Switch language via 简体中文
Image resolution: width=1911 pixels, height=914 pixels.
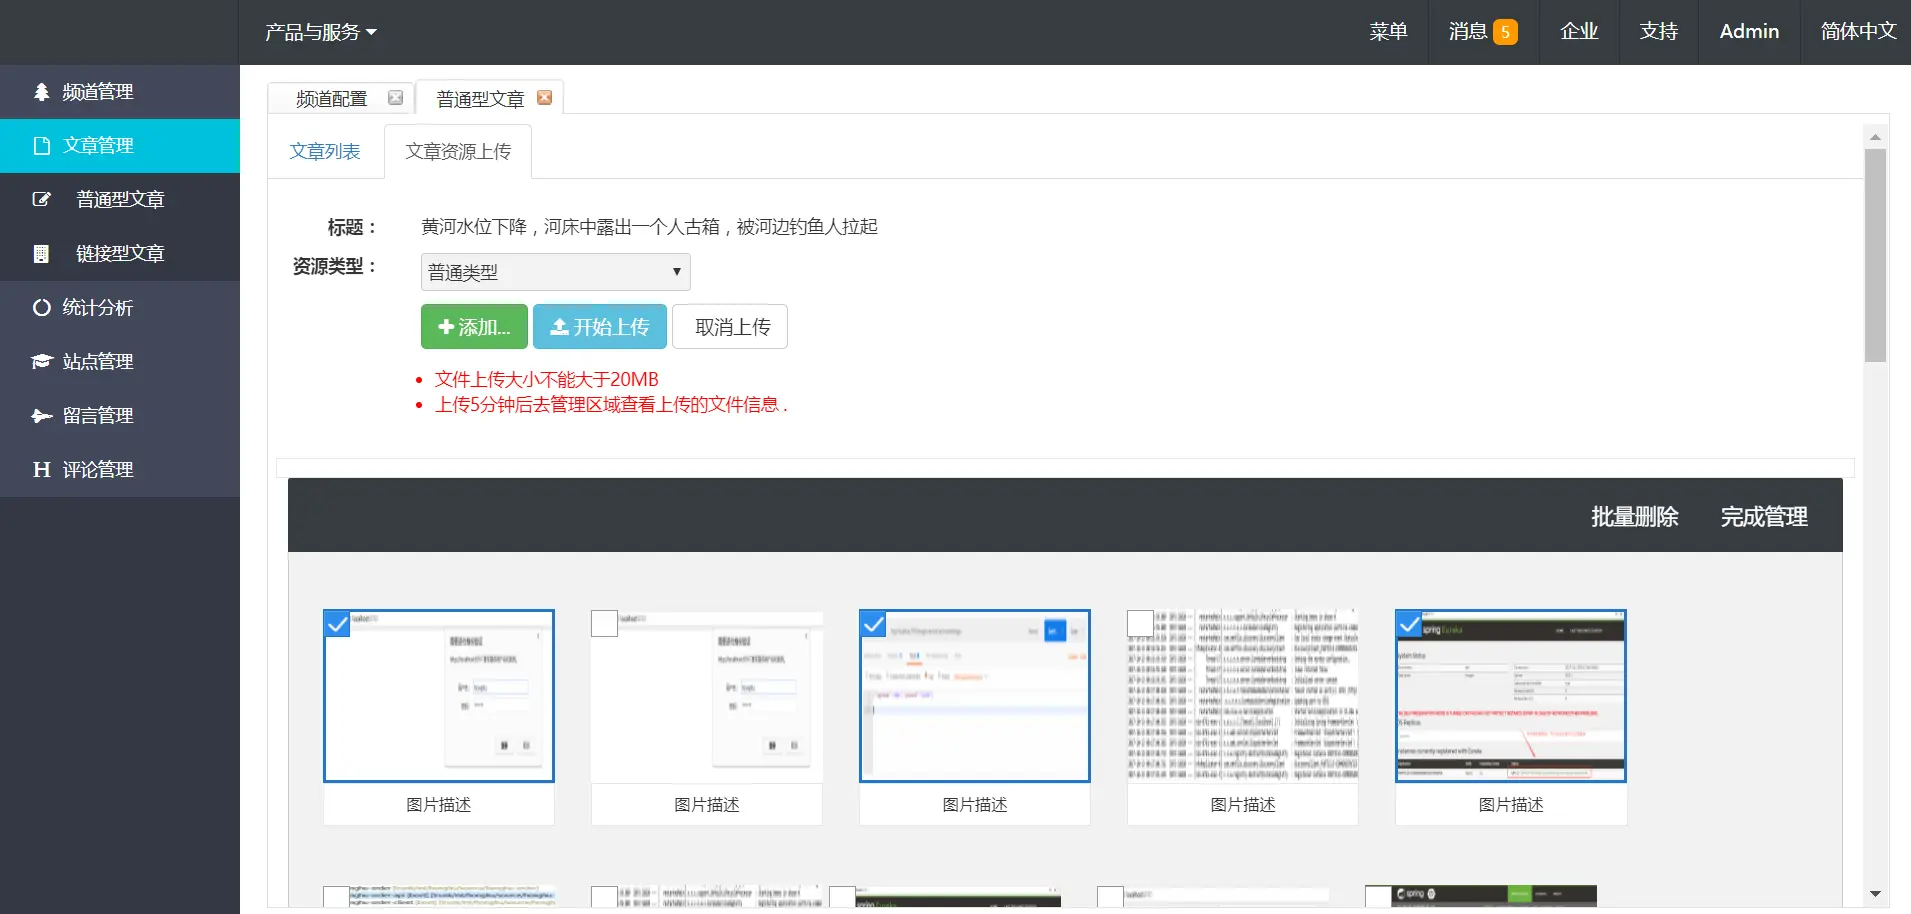[x=1858, y=32]
